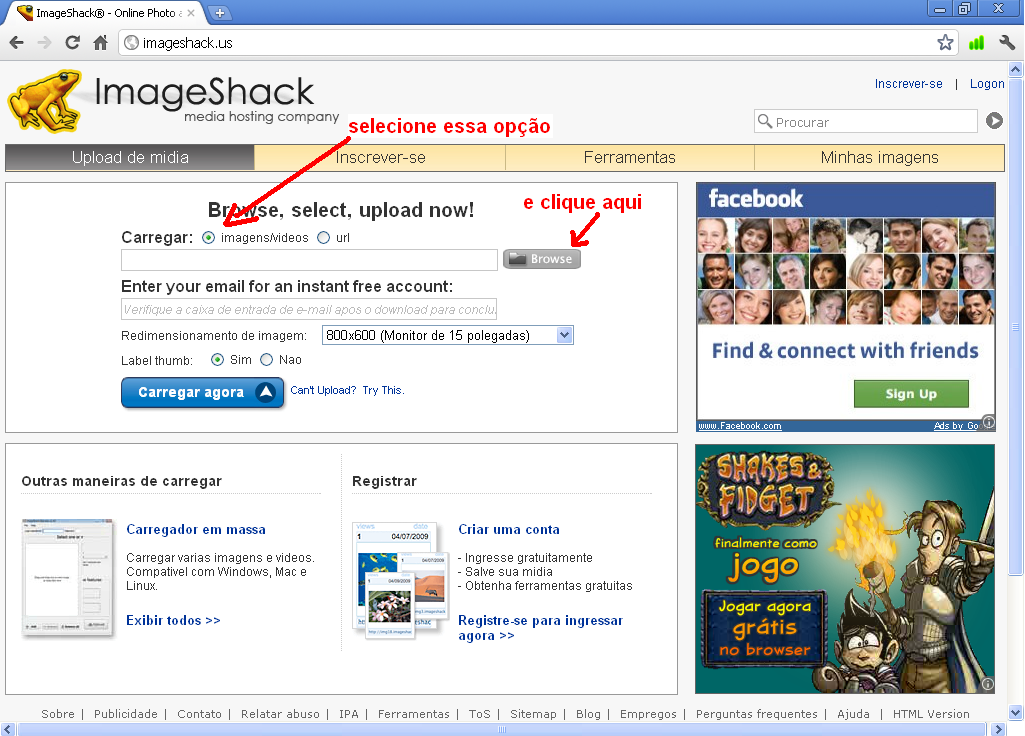Screen dimensions: 1025x736
Task: Select the url radio option
Action: (x=324, y=238)
